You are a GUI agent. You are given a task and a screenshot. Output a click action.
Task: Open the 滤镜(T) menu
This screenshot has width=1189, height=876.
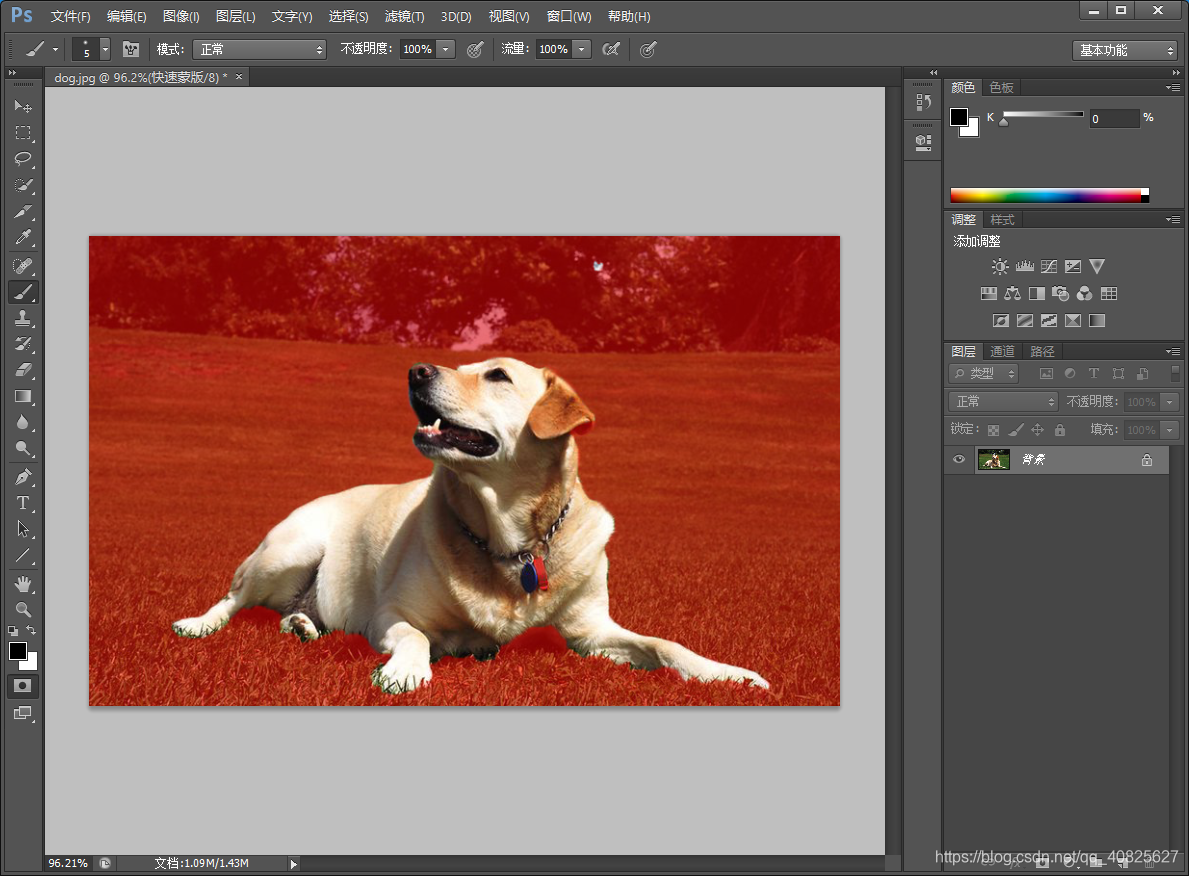404,16
